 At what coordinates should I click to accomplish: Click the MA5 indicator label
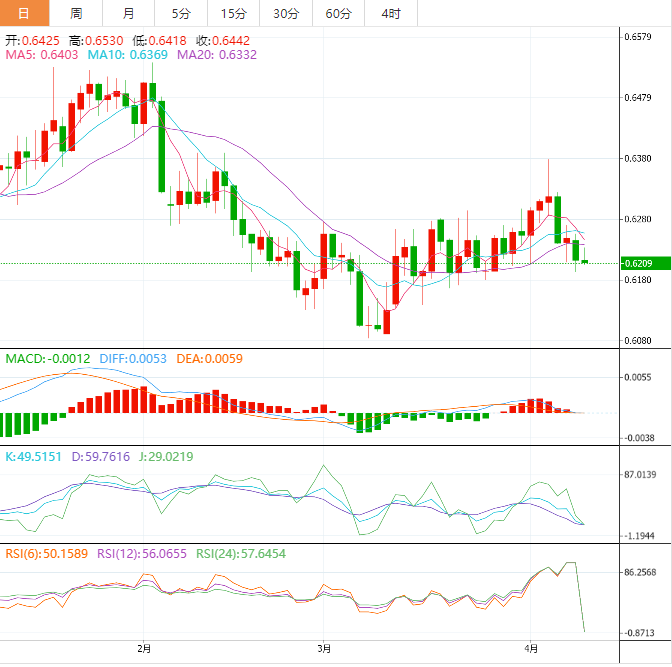(x=42, y=55)
